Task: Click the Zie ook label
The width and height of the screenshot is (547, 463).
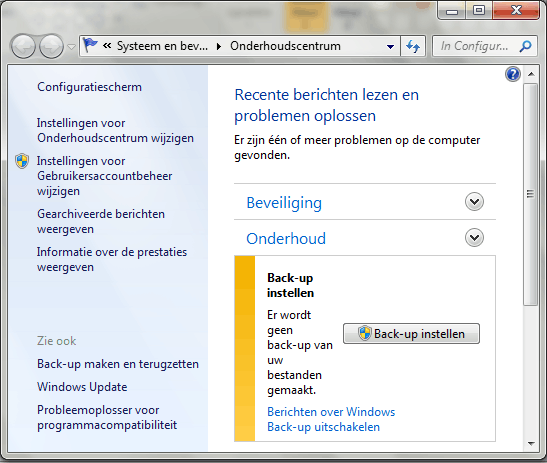Action: click(x=57, y=341)
